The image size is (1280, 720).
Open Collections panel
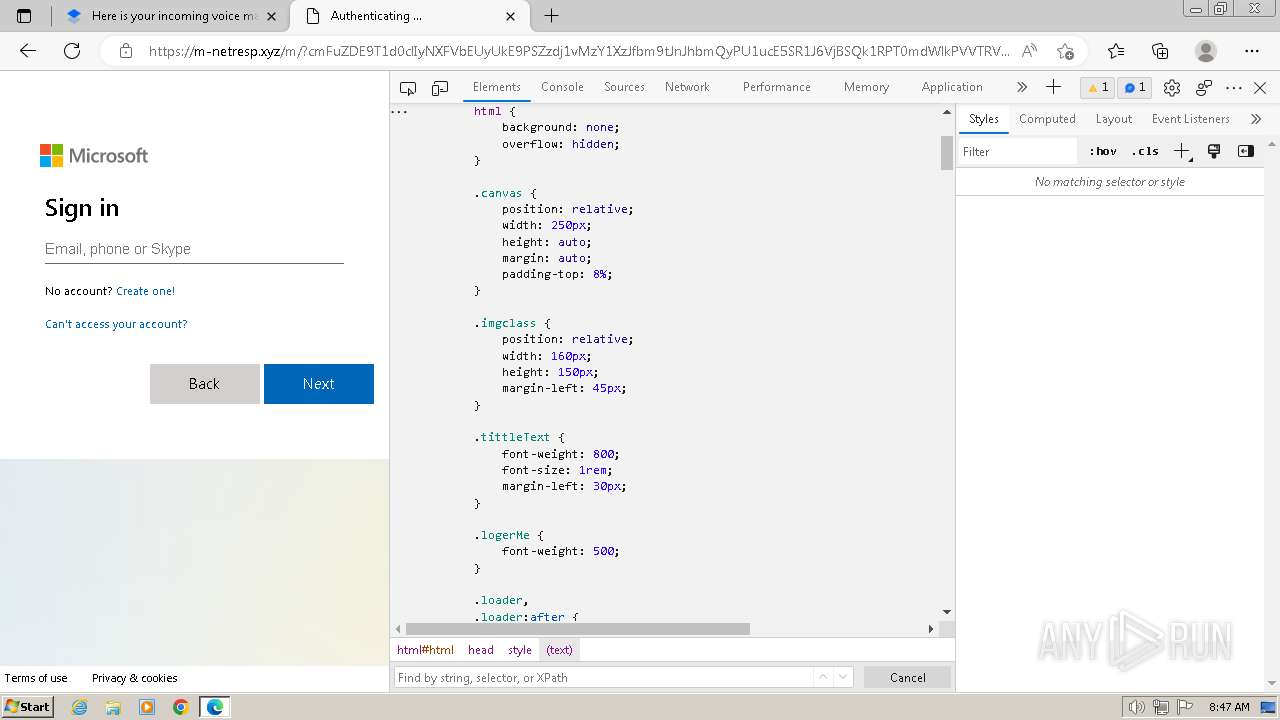[x=1160, y=51]
